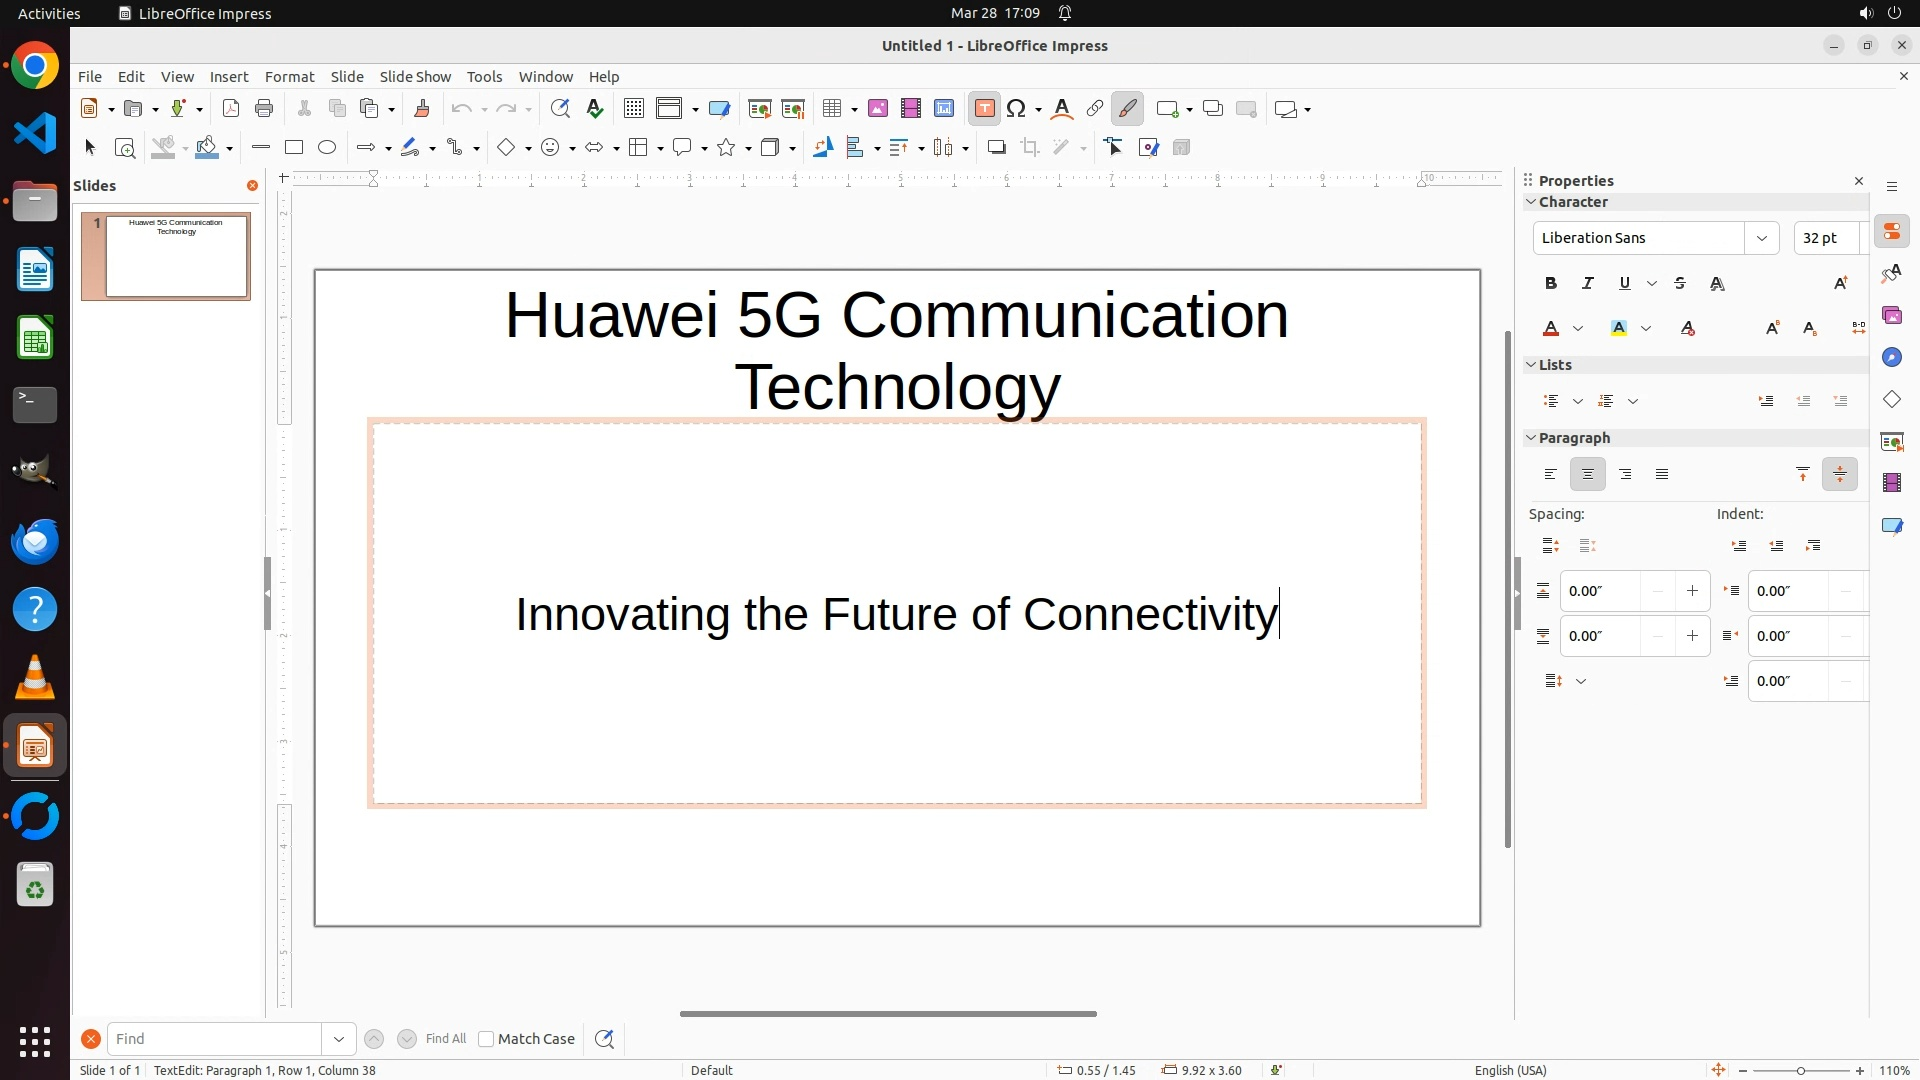Click the Export as PDF icon

(231, 109)
